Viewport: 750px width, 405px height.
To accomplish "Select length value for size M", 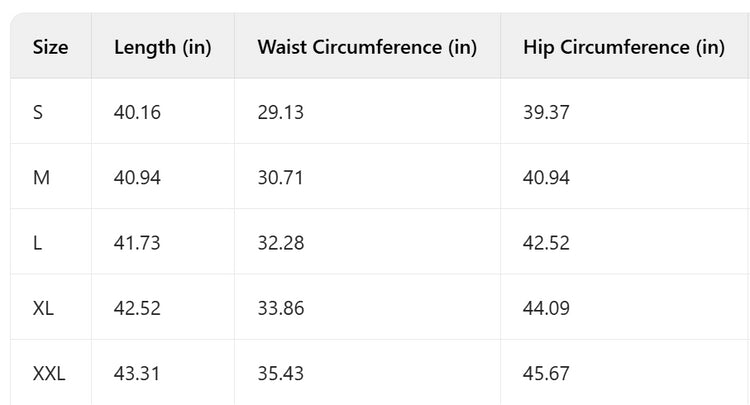I will click(137, 177).
